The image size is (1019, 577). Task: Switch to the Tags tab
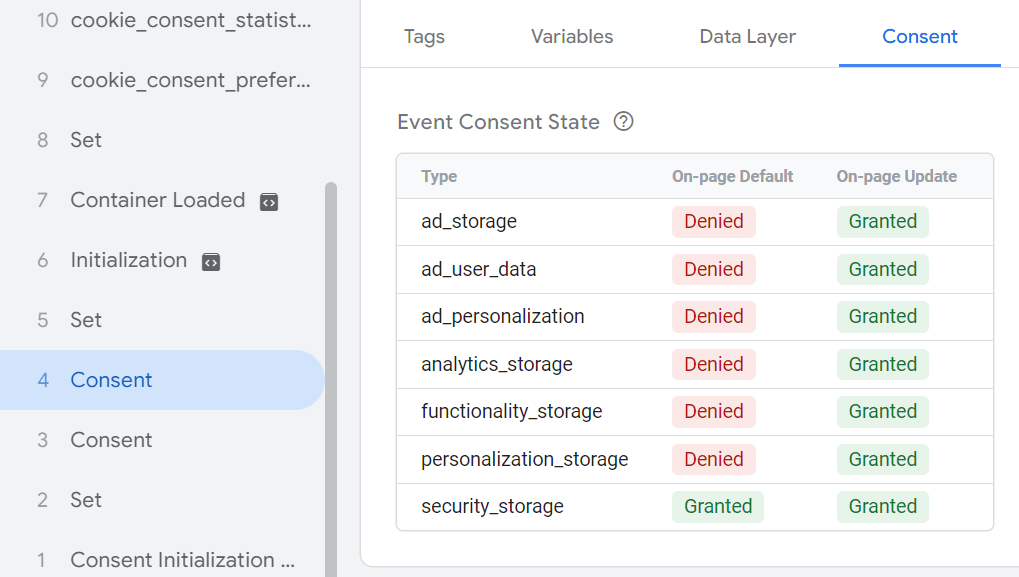tap(424, 37)
